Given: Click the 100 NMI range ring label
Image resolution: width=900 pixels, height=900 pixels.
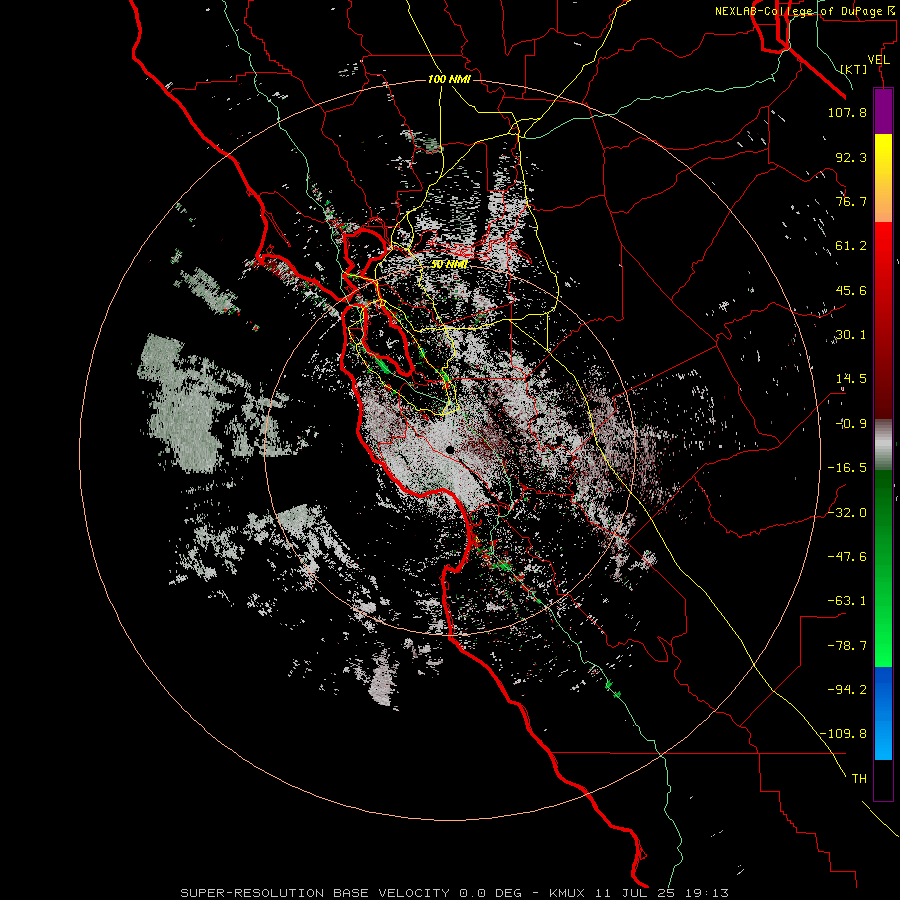Looking at the screenshot, I should coord(449,79).
